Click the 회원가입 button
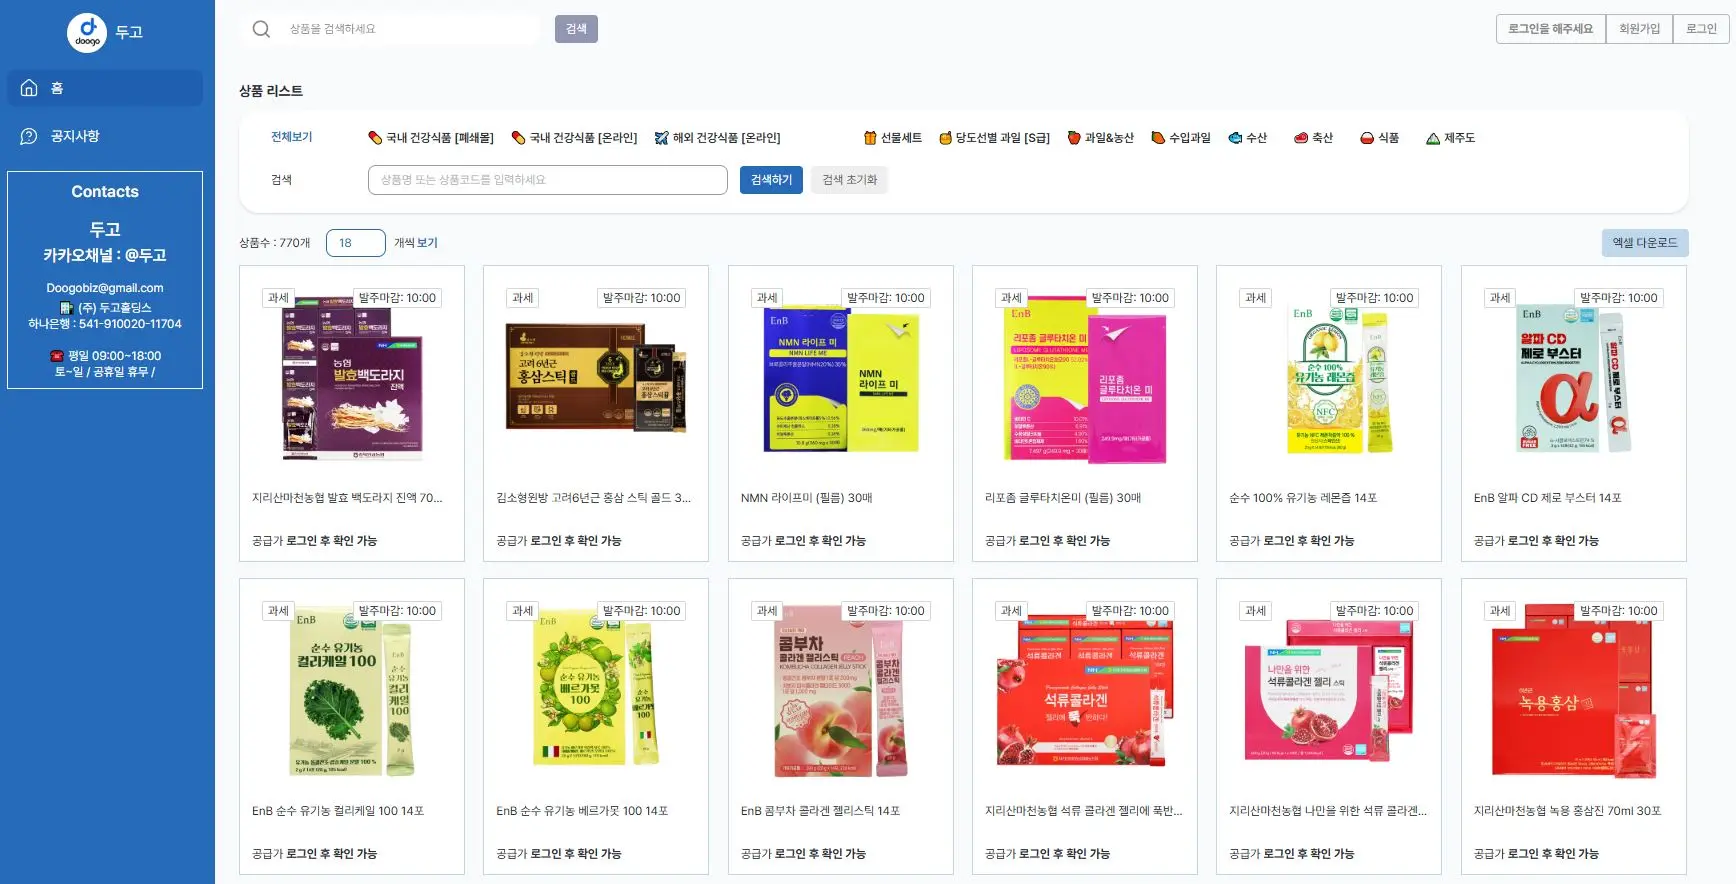 pyautogui.click(x=1639, y=29)
